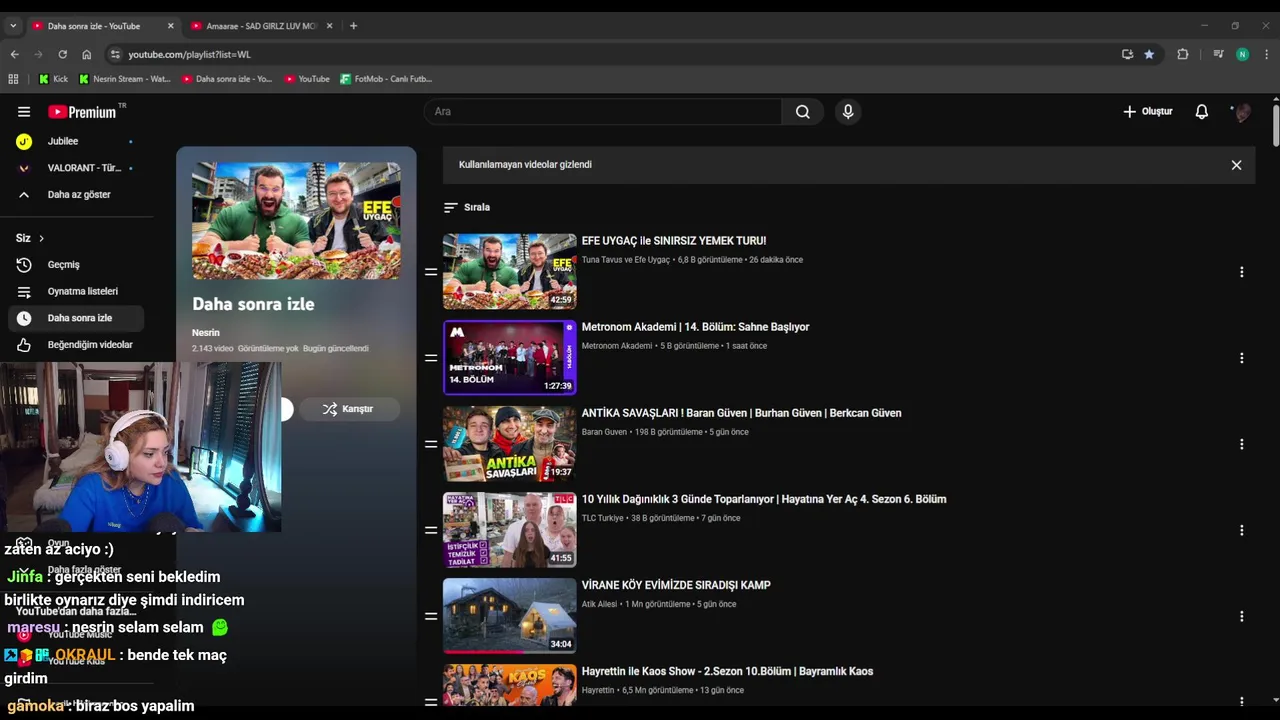Click drag handle of EFE UYGAÇ video
The width and height of the screenshot is (1280, 720).
[431, 272]
